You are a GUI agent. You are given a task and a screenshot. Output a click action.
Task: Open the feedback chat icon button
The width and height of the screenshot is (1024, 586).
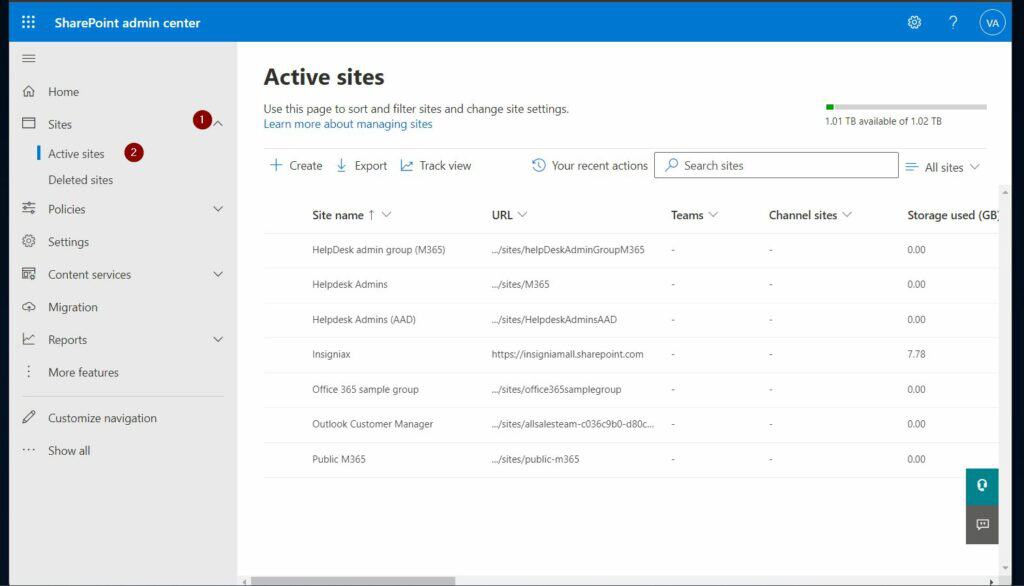pos(982,524)
